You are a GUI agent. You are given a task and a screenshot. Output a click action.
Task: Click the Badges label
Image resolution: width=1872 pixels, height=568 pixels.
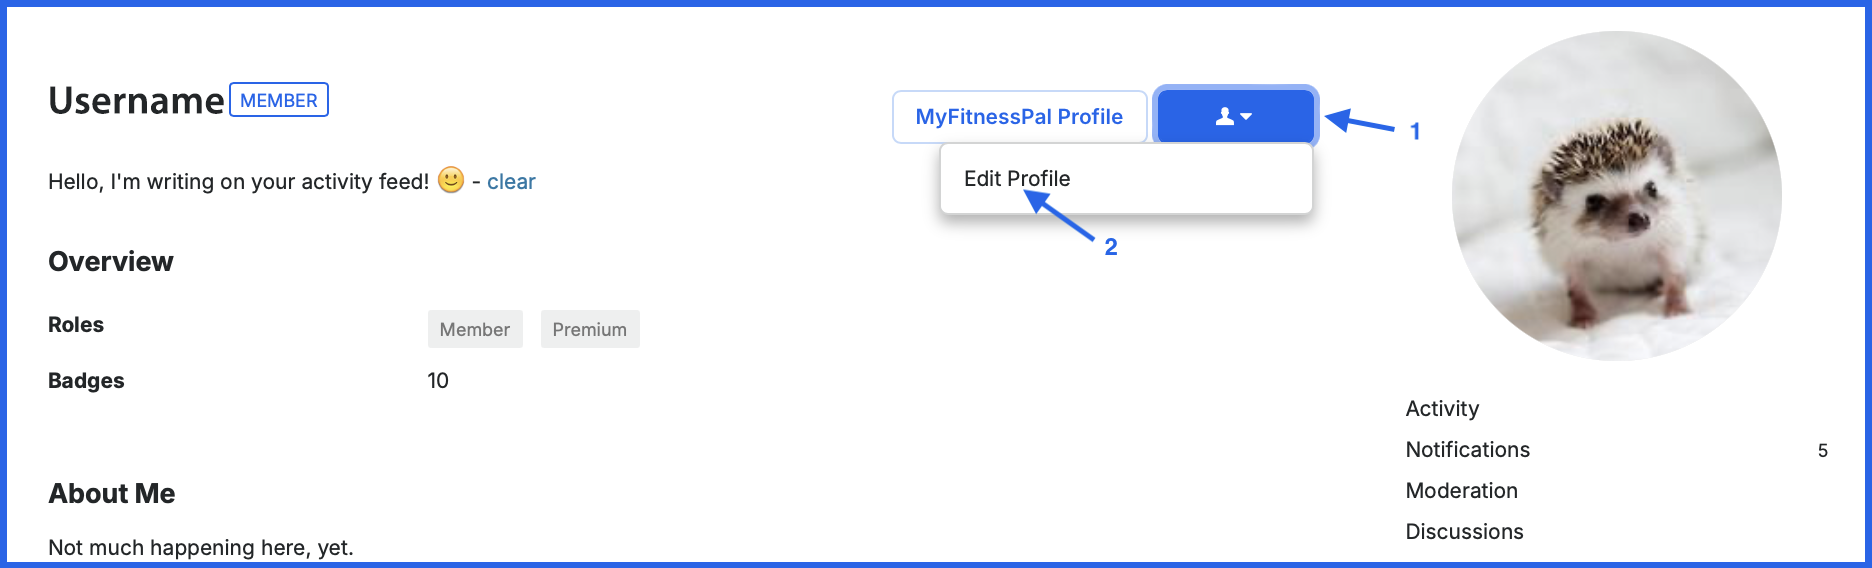86,381
